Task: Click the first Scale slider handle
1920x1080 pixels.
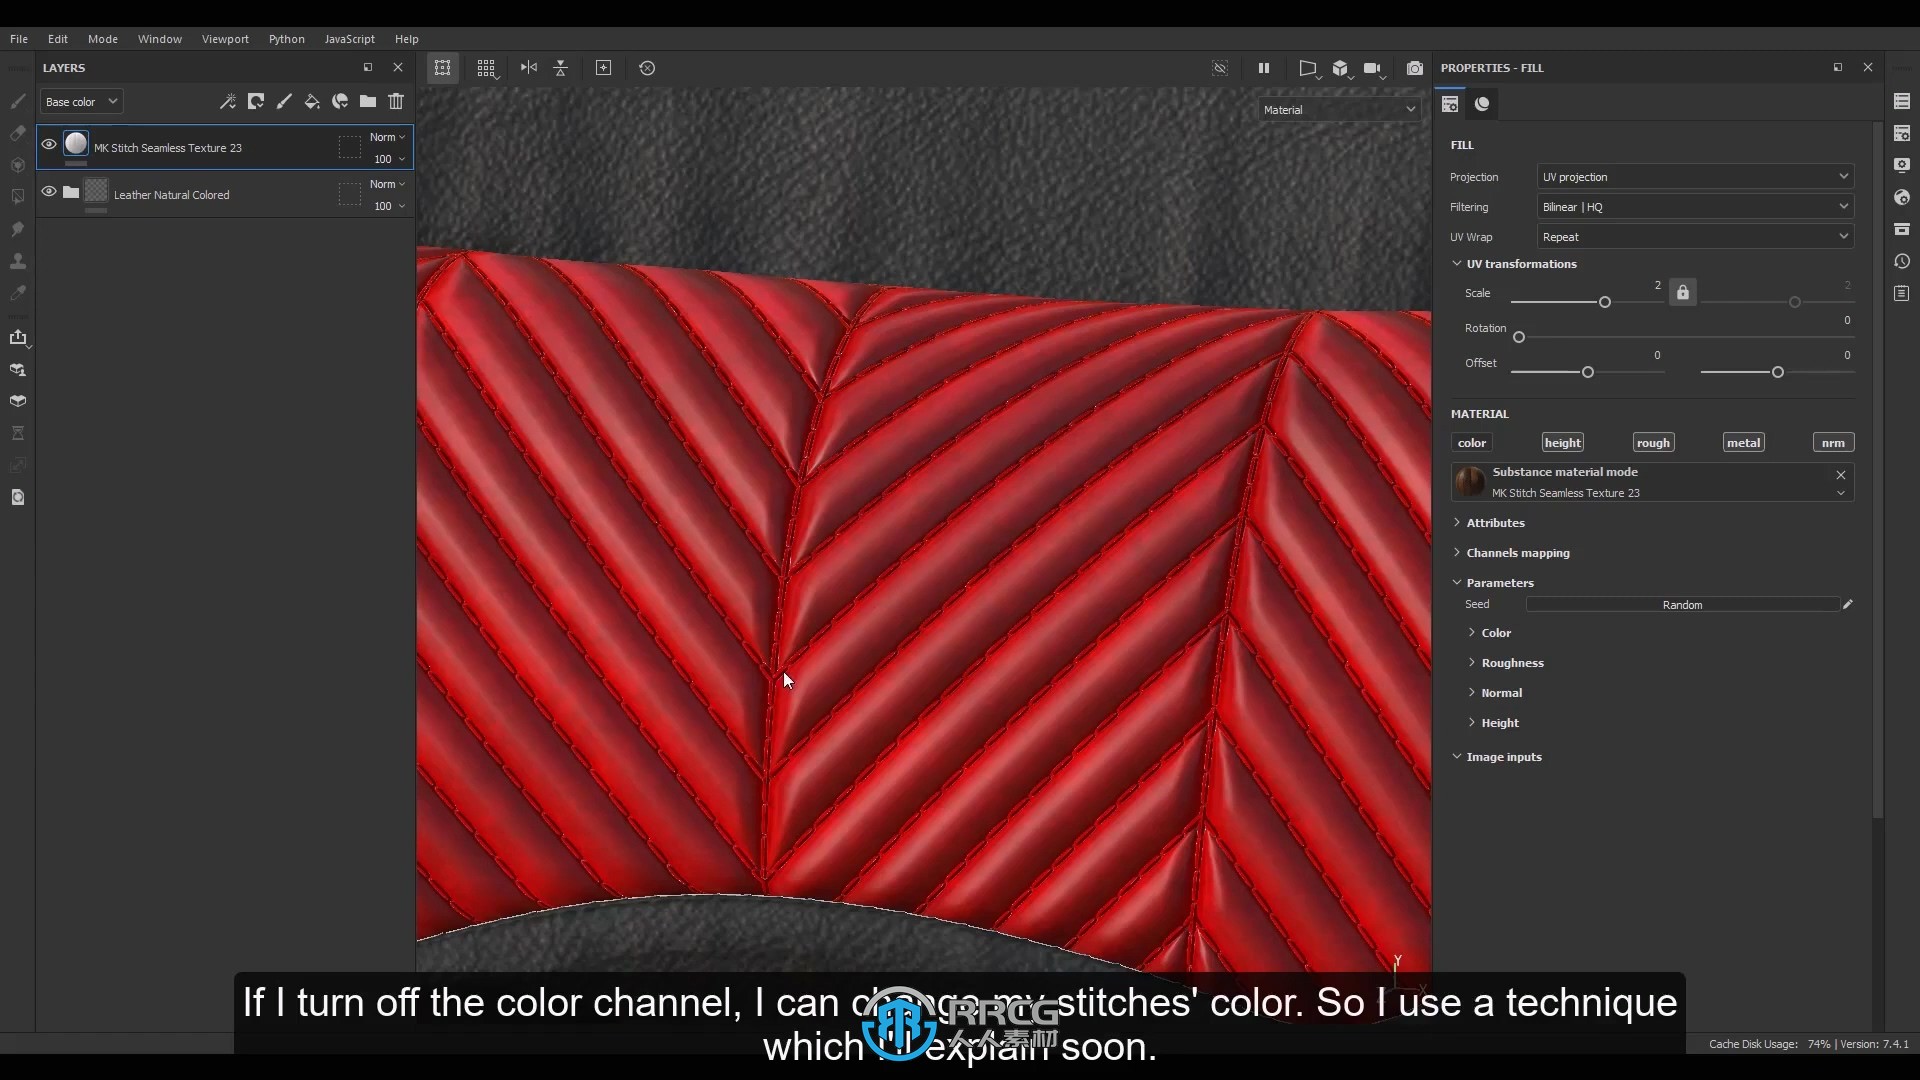Action: point(1605,302)
